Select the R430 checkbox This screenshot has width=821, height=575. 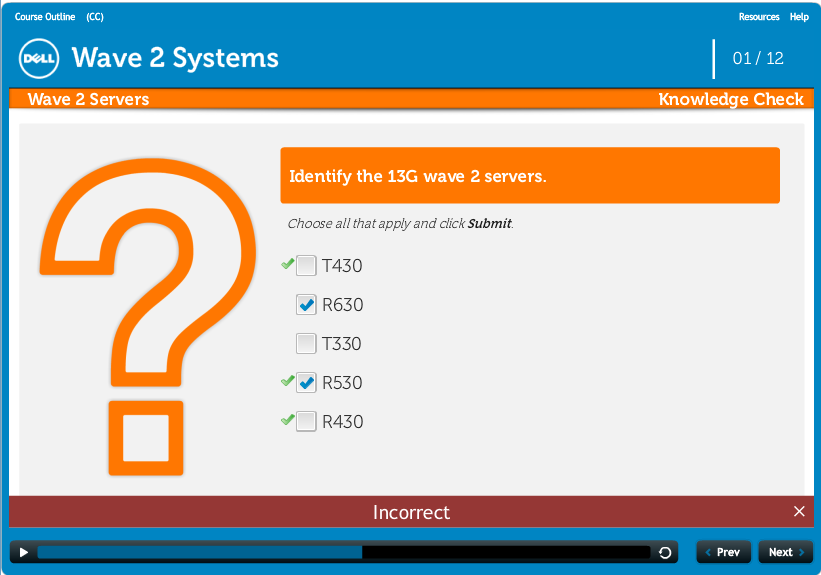306,422
